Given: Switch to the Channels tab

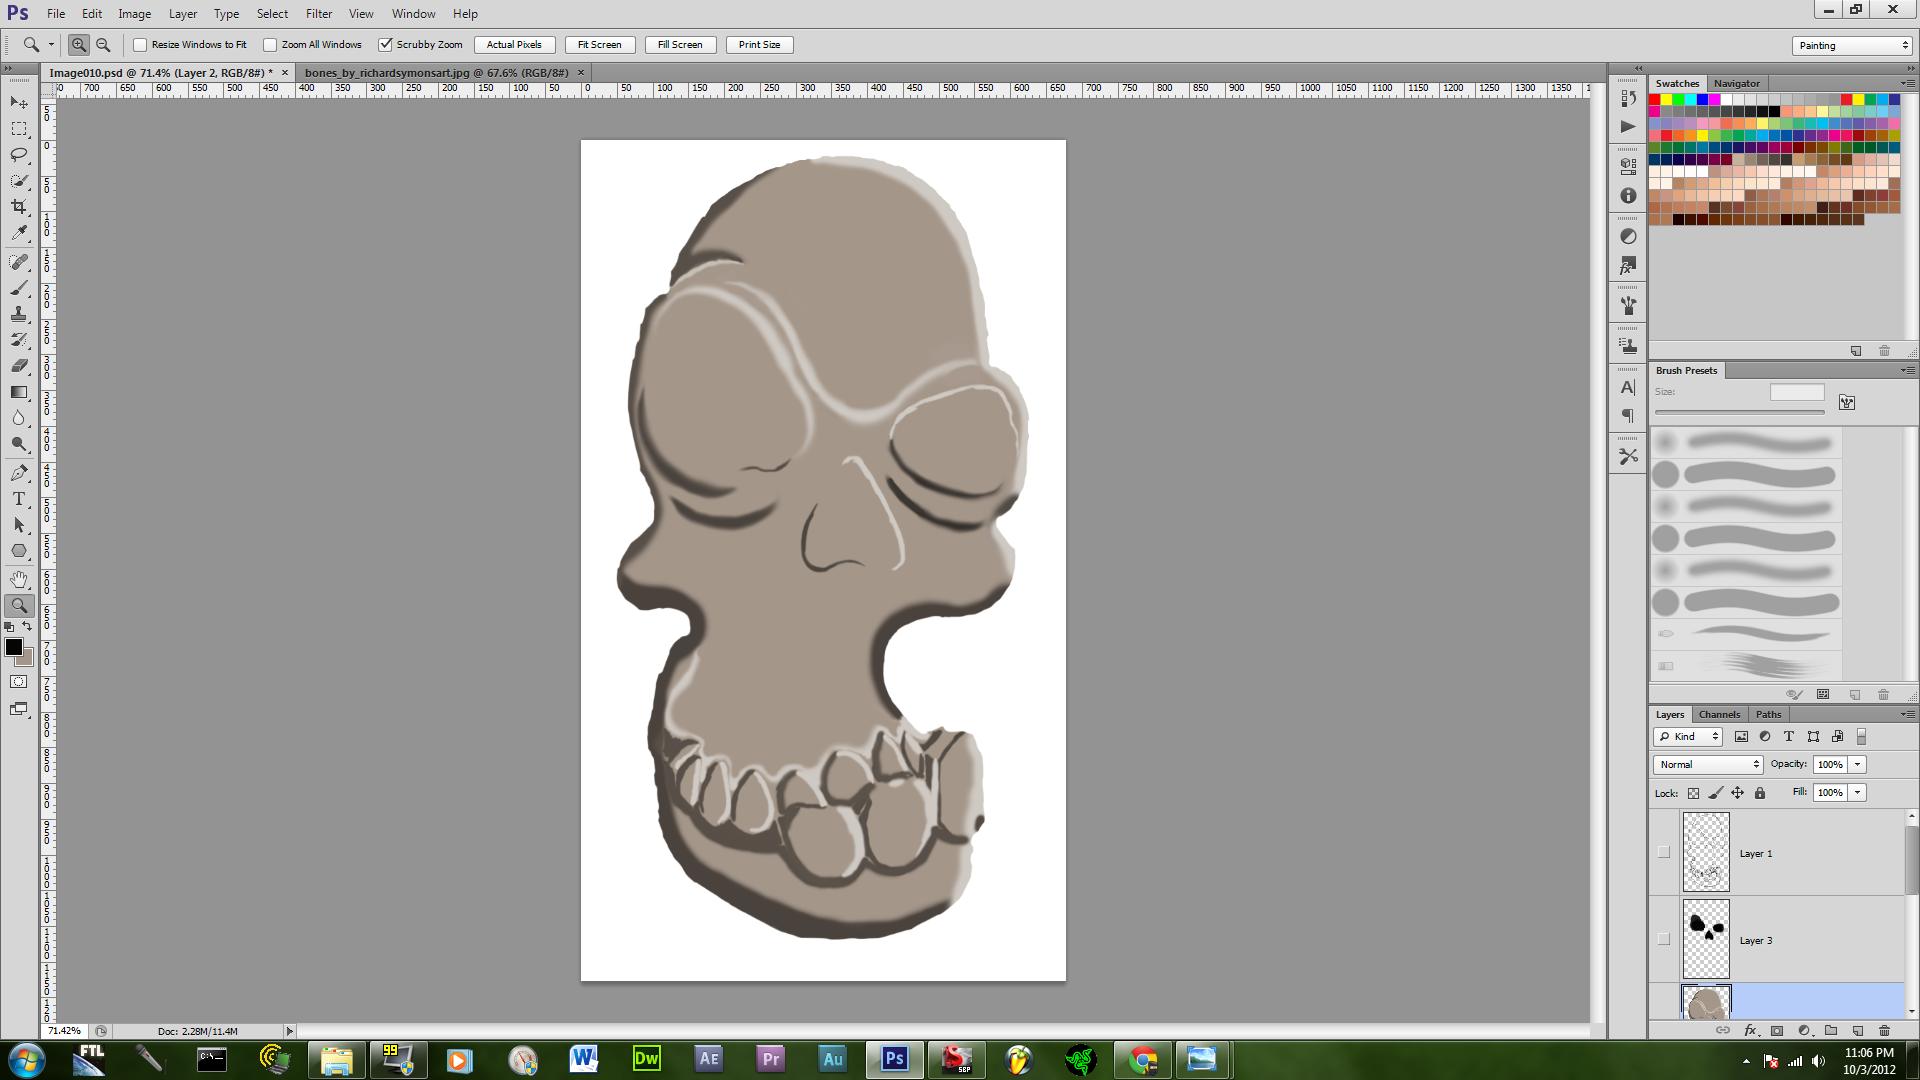Looking at the screenshot, I should 1719,714.
